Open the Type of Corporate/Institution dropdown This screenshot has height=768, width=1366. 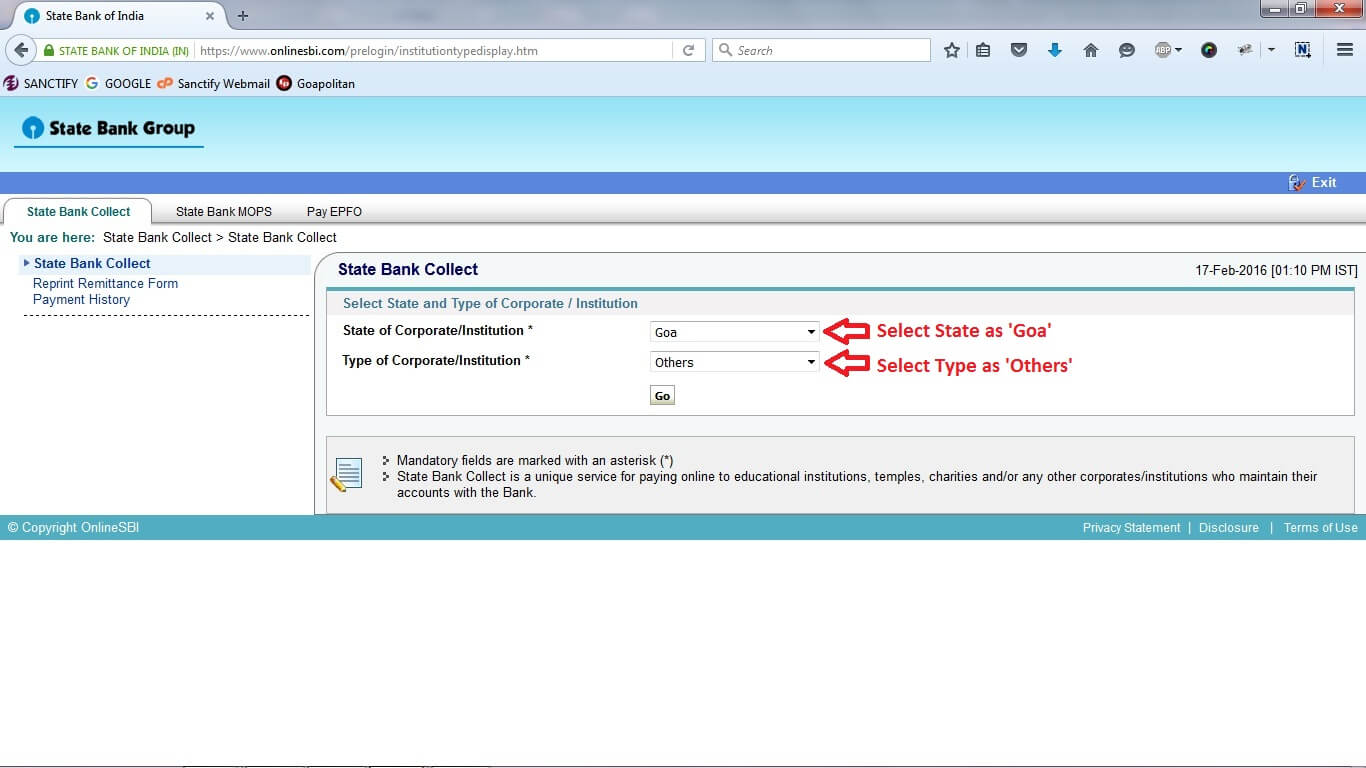point(734,362)
